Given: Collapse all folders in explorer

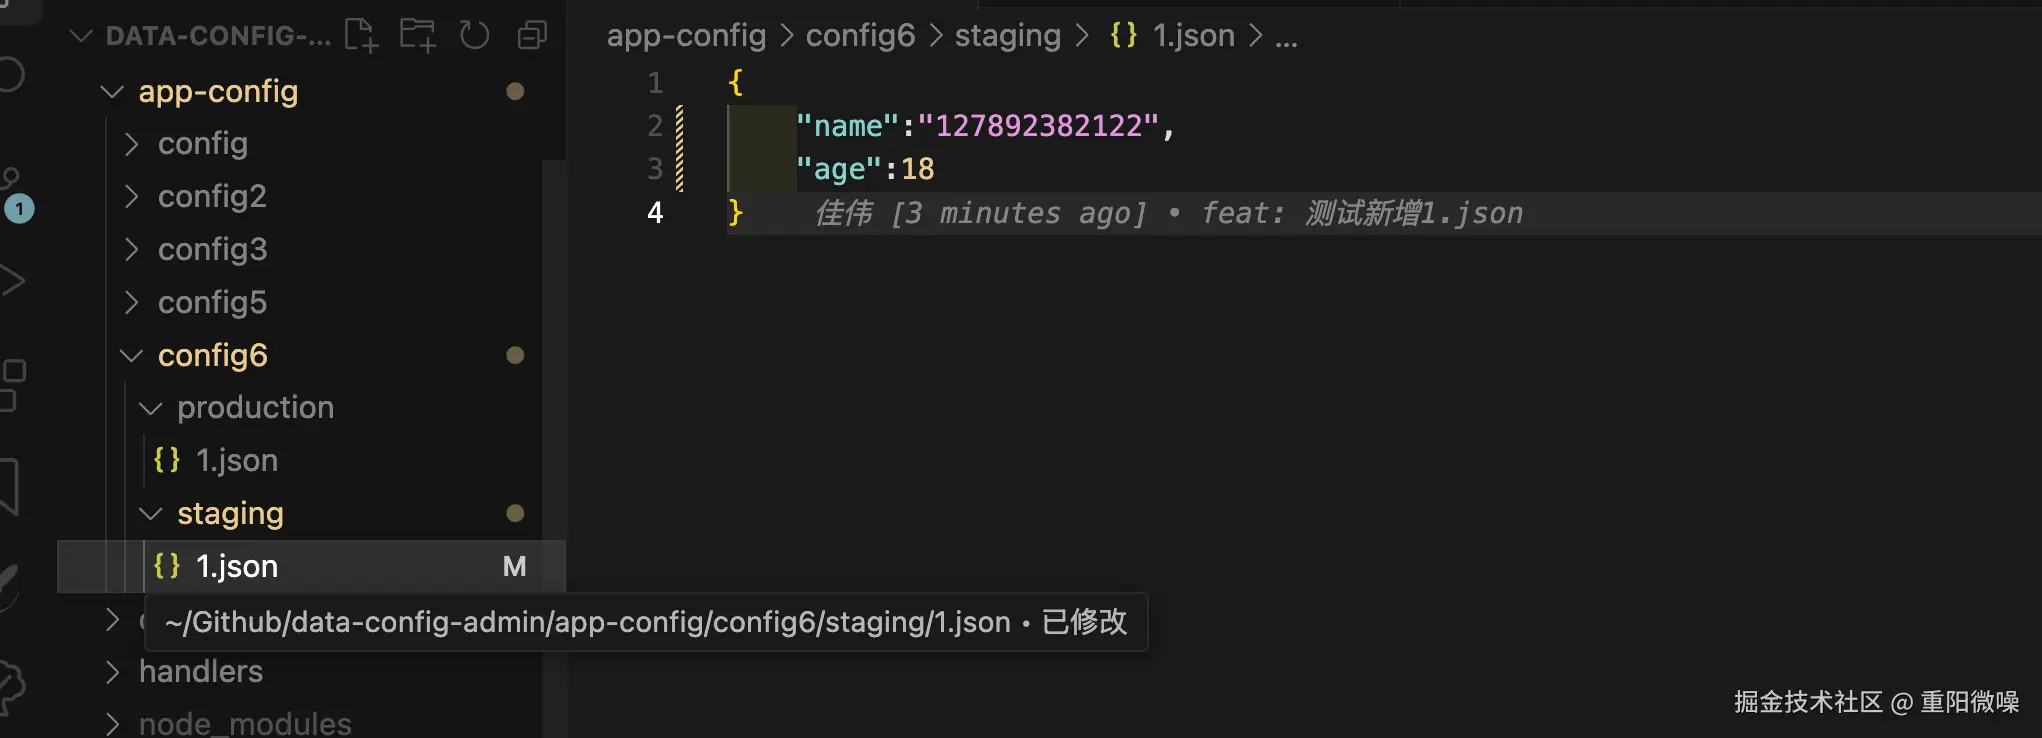Looking at the screenshot, I should click(x=532, y=36).
